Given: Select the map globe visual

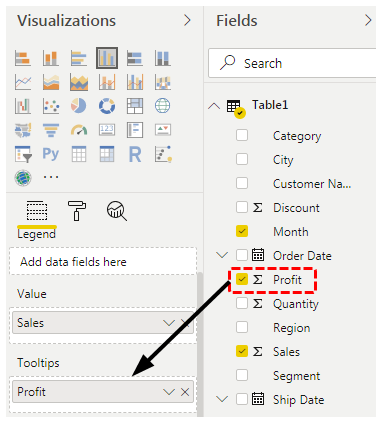Looking at the screenshot, I should point(163,106).
